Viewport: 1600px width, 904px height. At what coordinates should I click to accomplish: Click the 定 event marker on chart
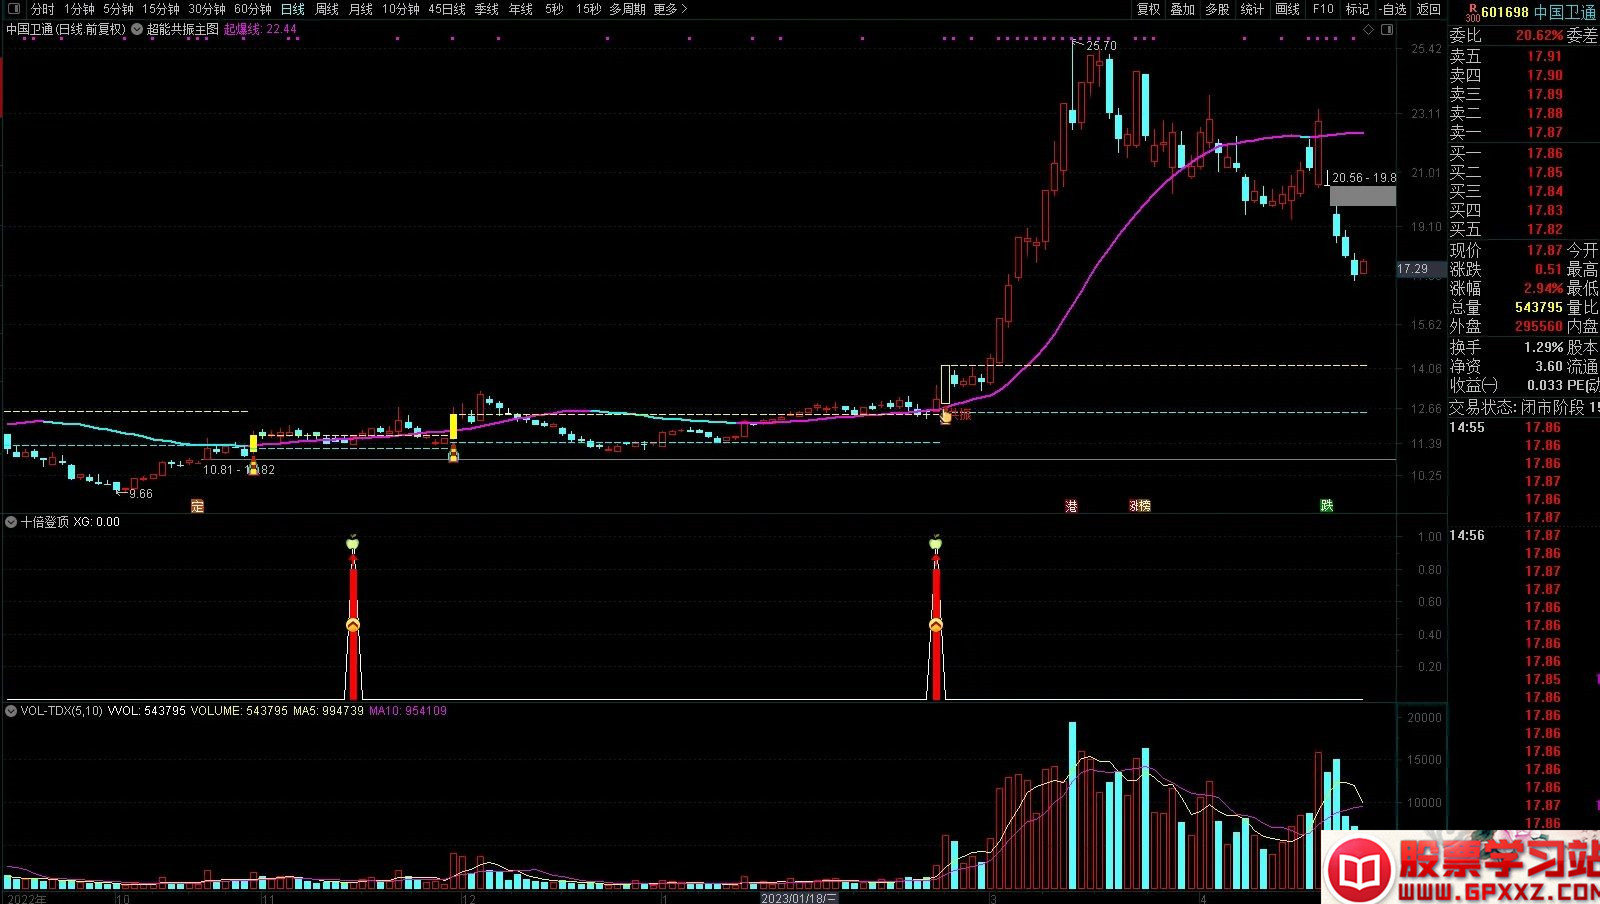197,506
